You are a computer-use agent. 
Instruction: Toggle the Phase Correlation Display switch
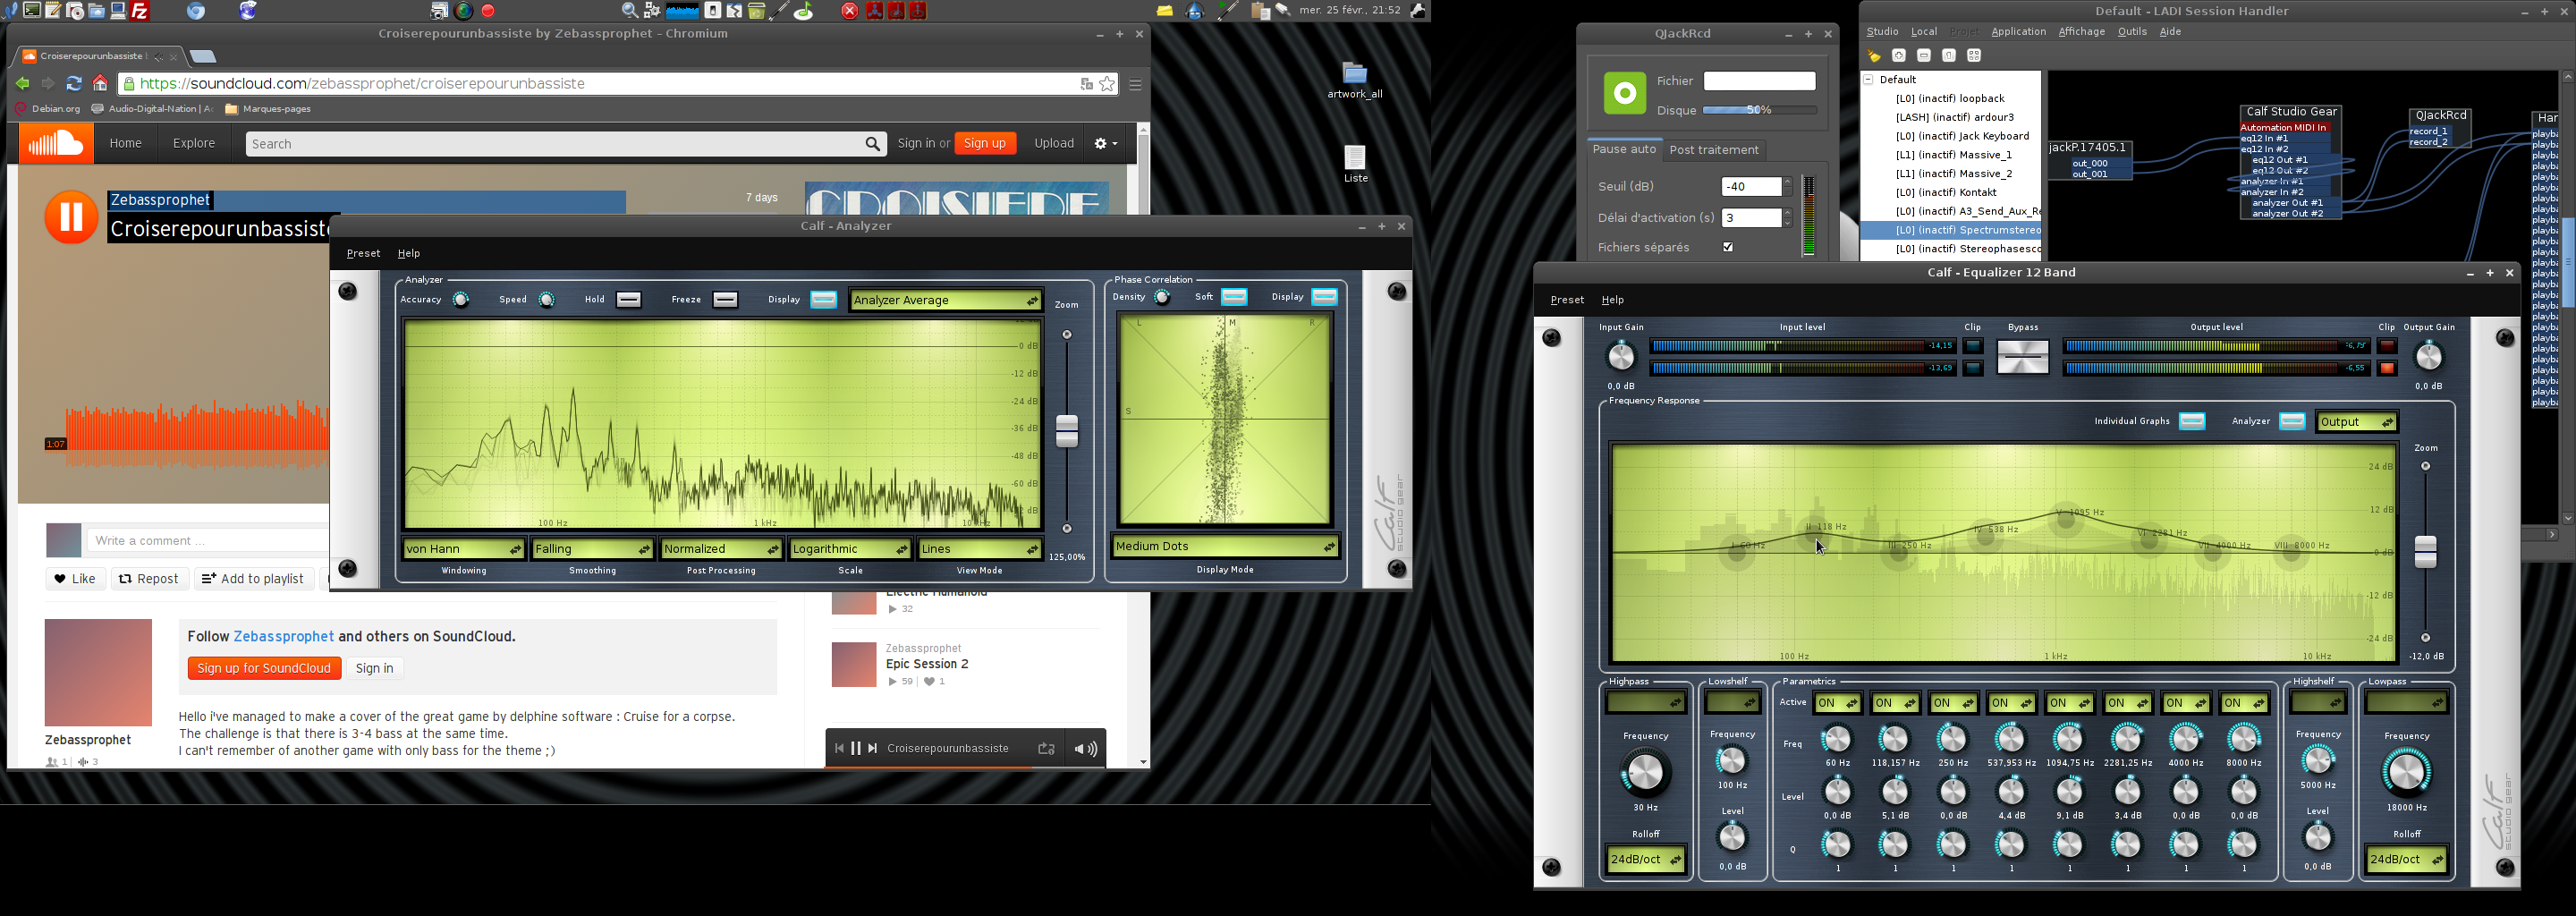point(1325,297)
